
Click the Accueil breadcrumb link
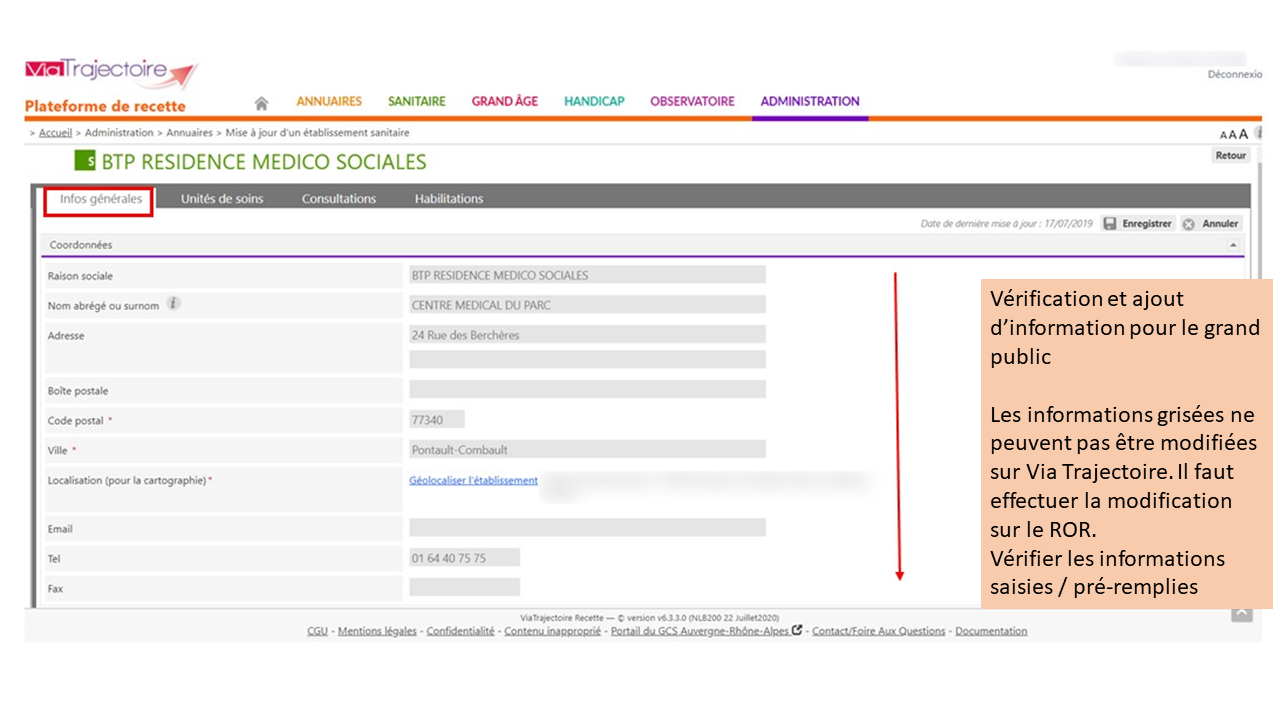[55, 133]
